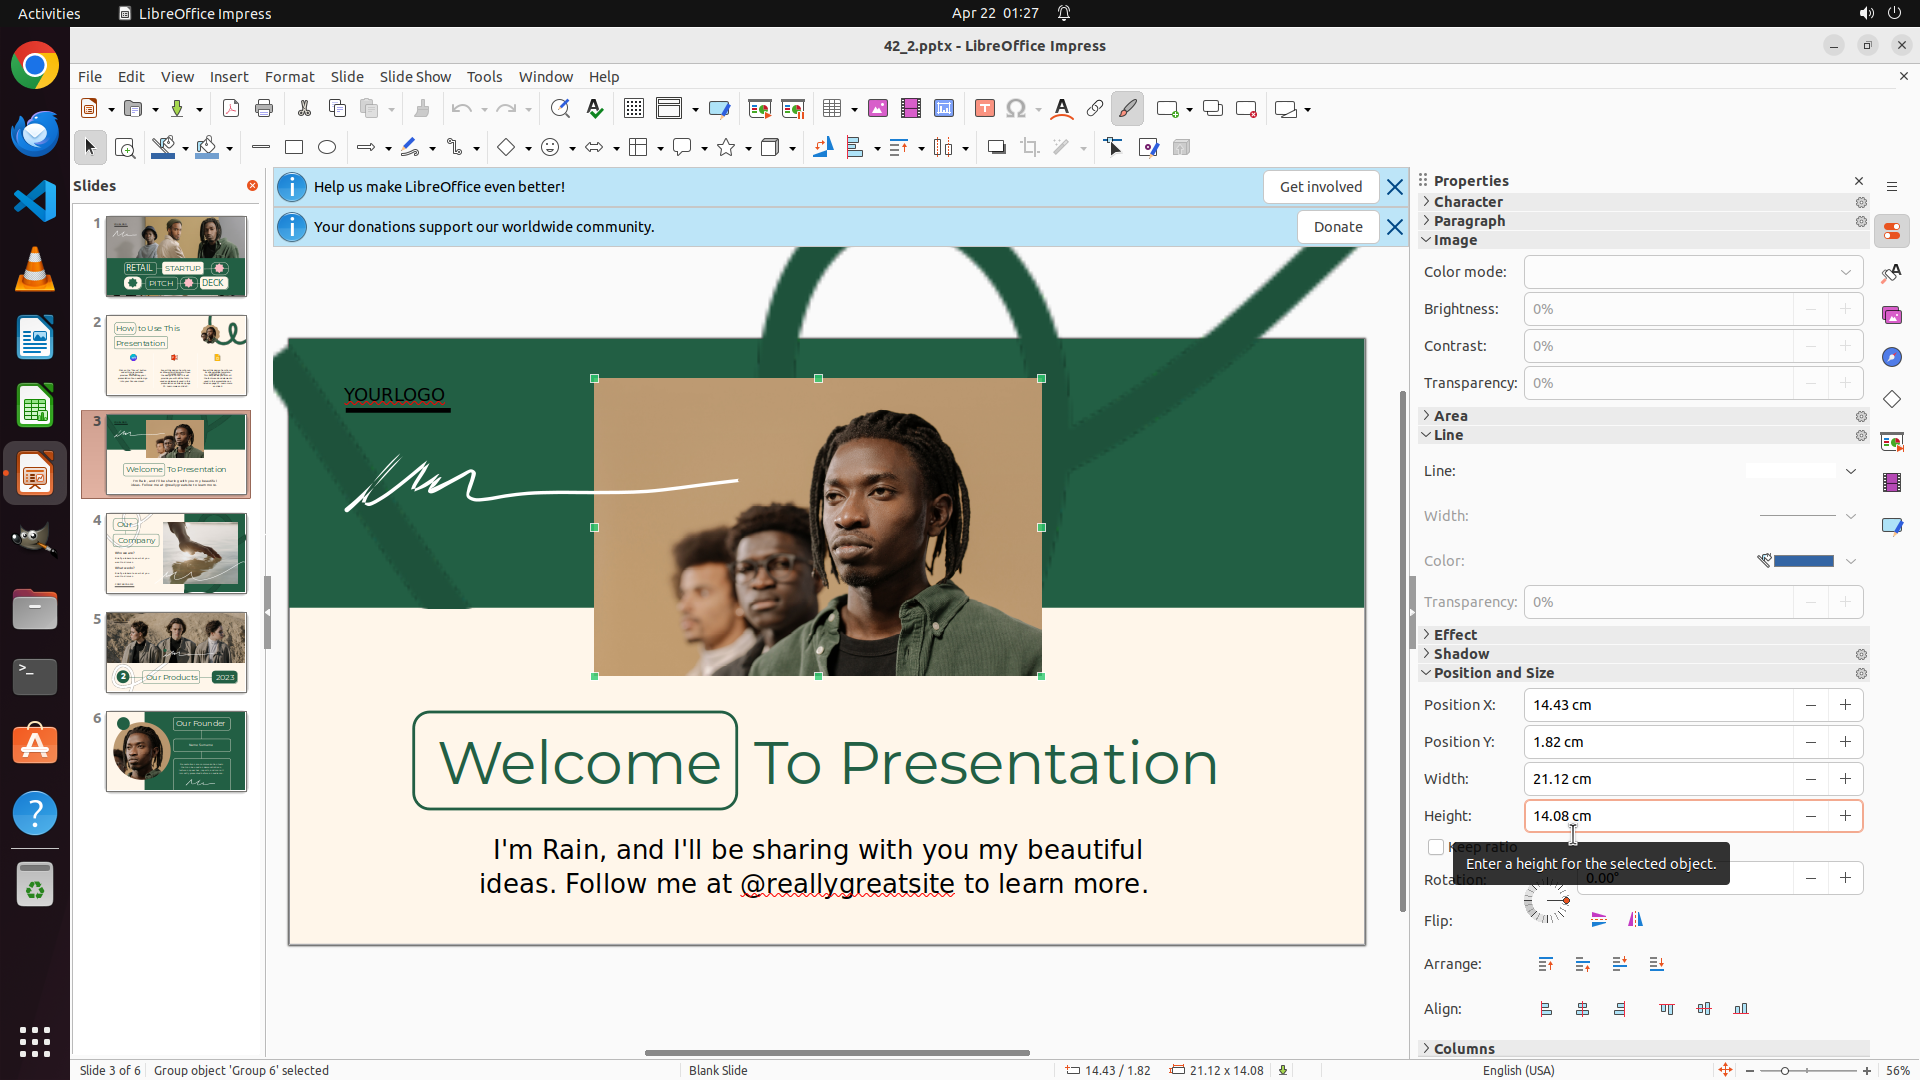Viewport: 1920px width, 1080px height.
Task: Click the Crop Image tool
Action: click(1030, 148)
